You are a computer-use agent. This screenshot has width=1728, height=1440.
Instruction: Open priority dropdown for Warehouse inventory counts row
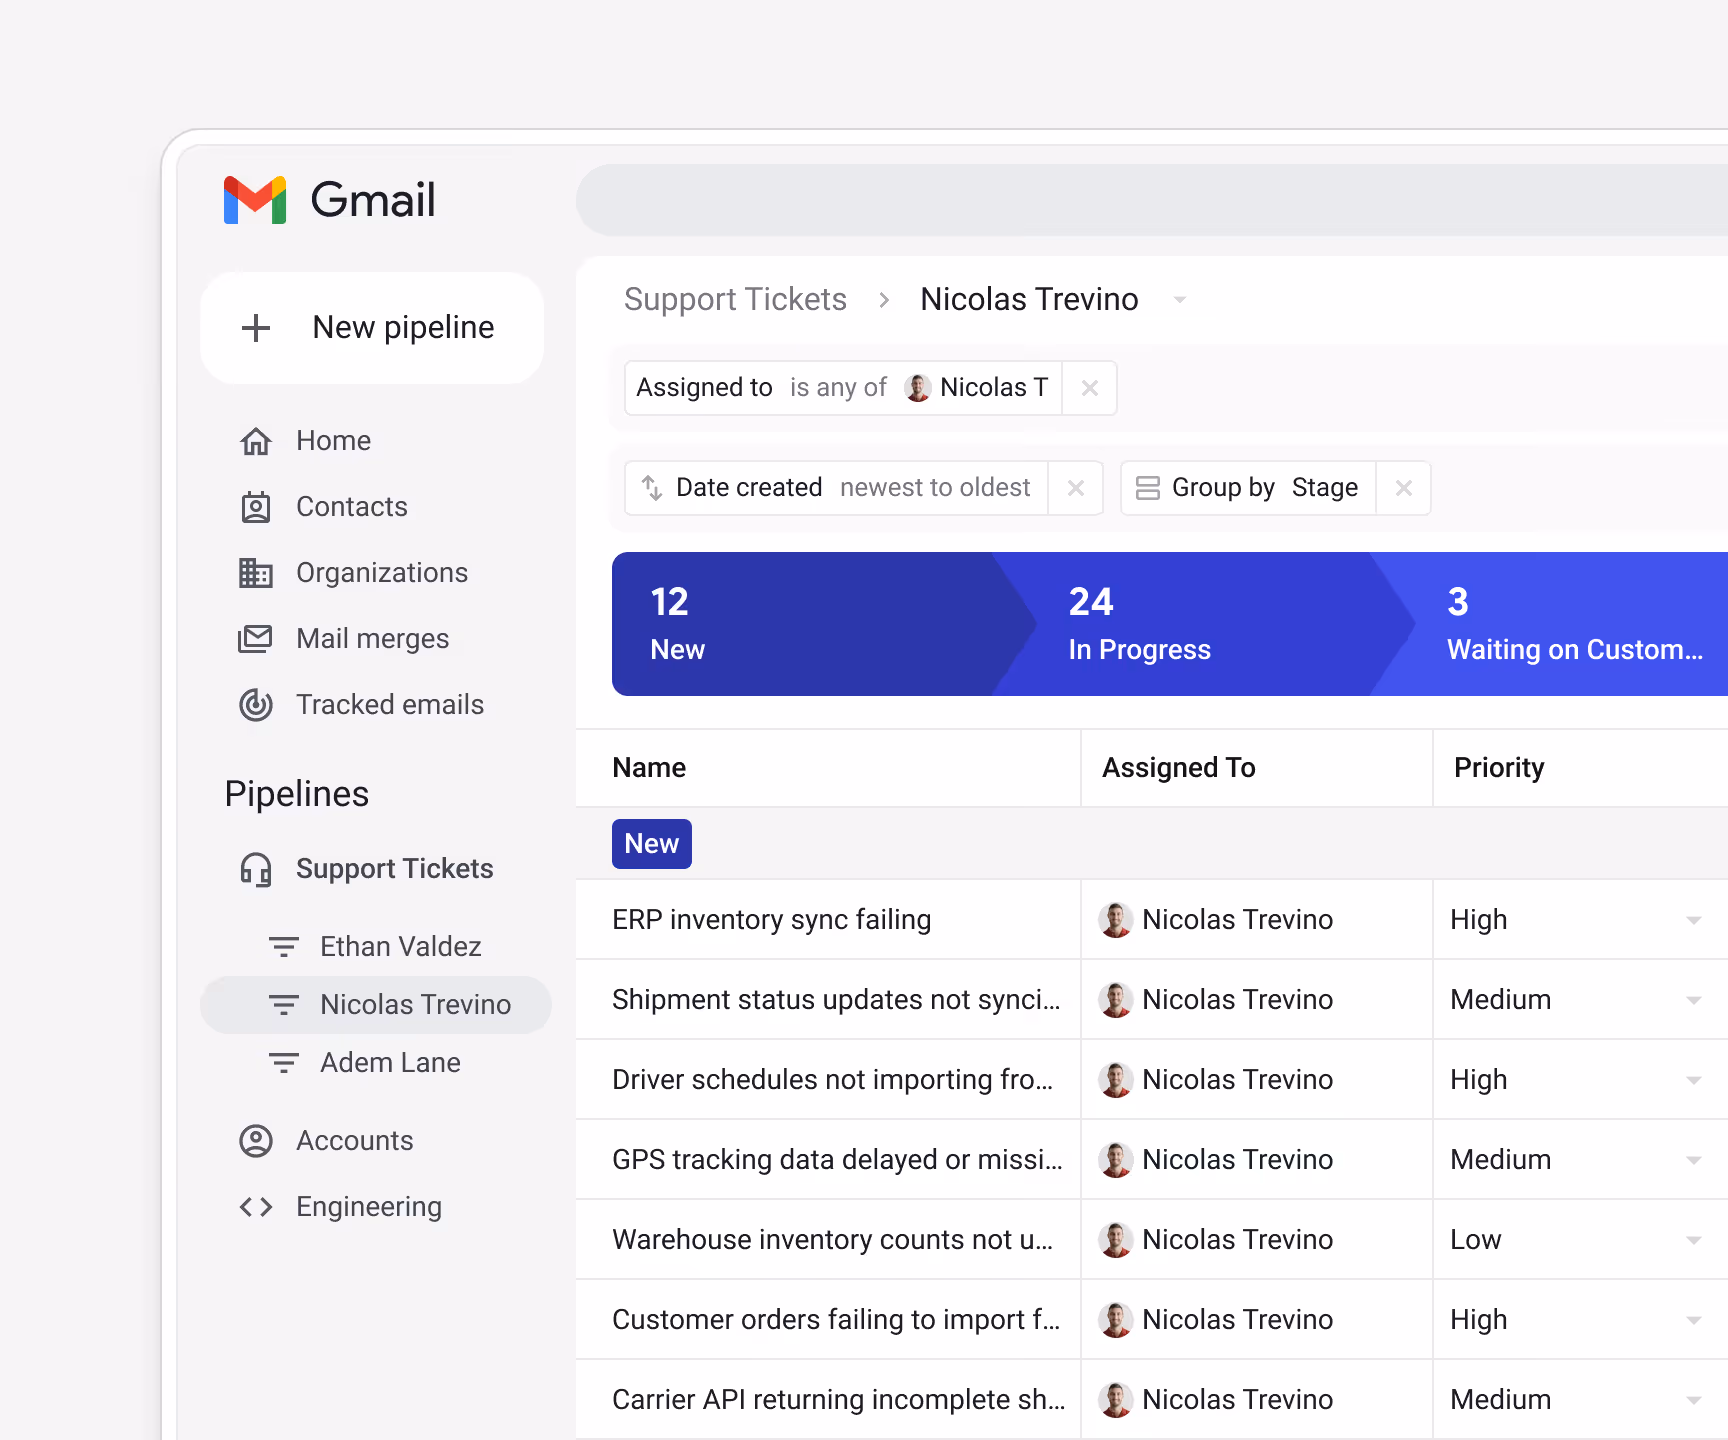coord(1694,1240)
